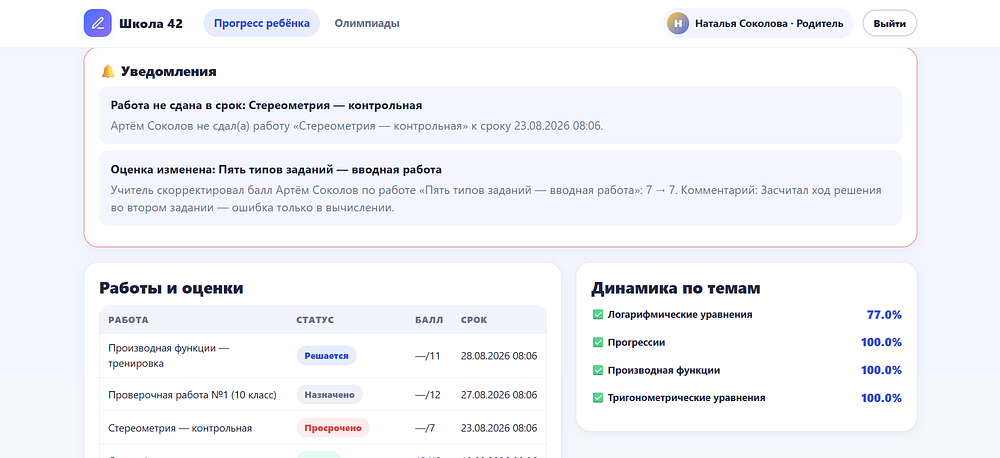Click the Назначено status badge

330,395
